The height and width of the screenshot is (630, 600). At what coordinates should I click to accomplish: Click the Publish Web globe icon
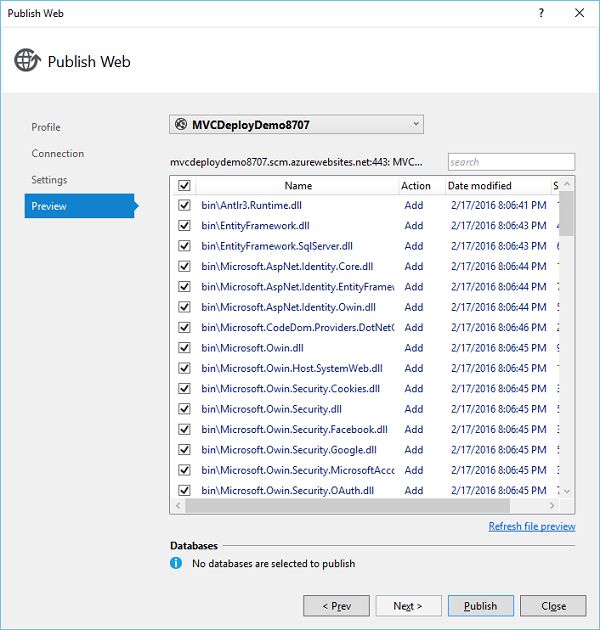(27, 61)
